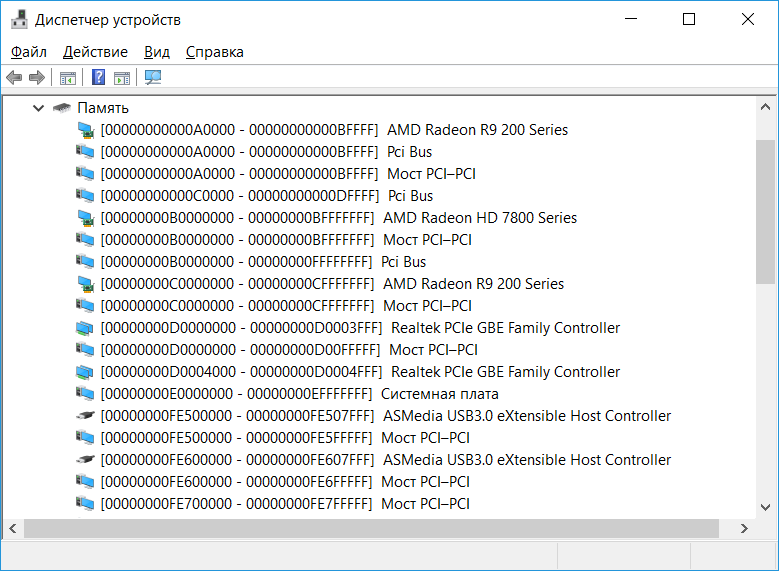Click the Forward arrow toolbar icon

click(37, 78)
